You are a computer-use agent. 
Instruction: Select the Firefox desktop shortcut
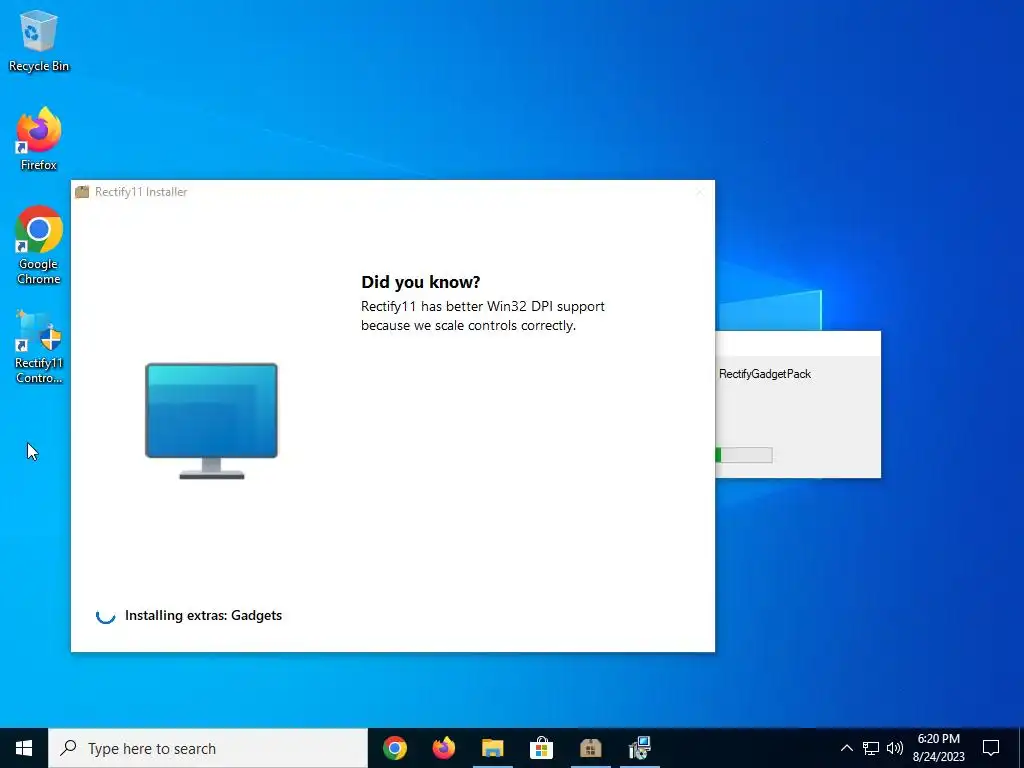(39, 138)
